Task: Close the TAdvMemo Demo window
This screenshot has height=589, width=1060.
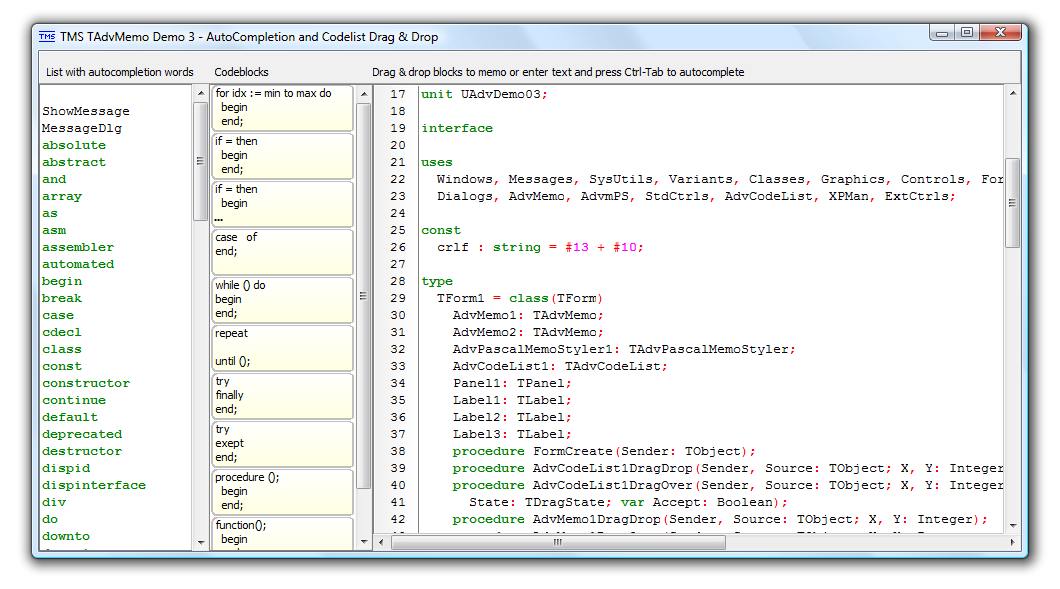Action: 1001,32
